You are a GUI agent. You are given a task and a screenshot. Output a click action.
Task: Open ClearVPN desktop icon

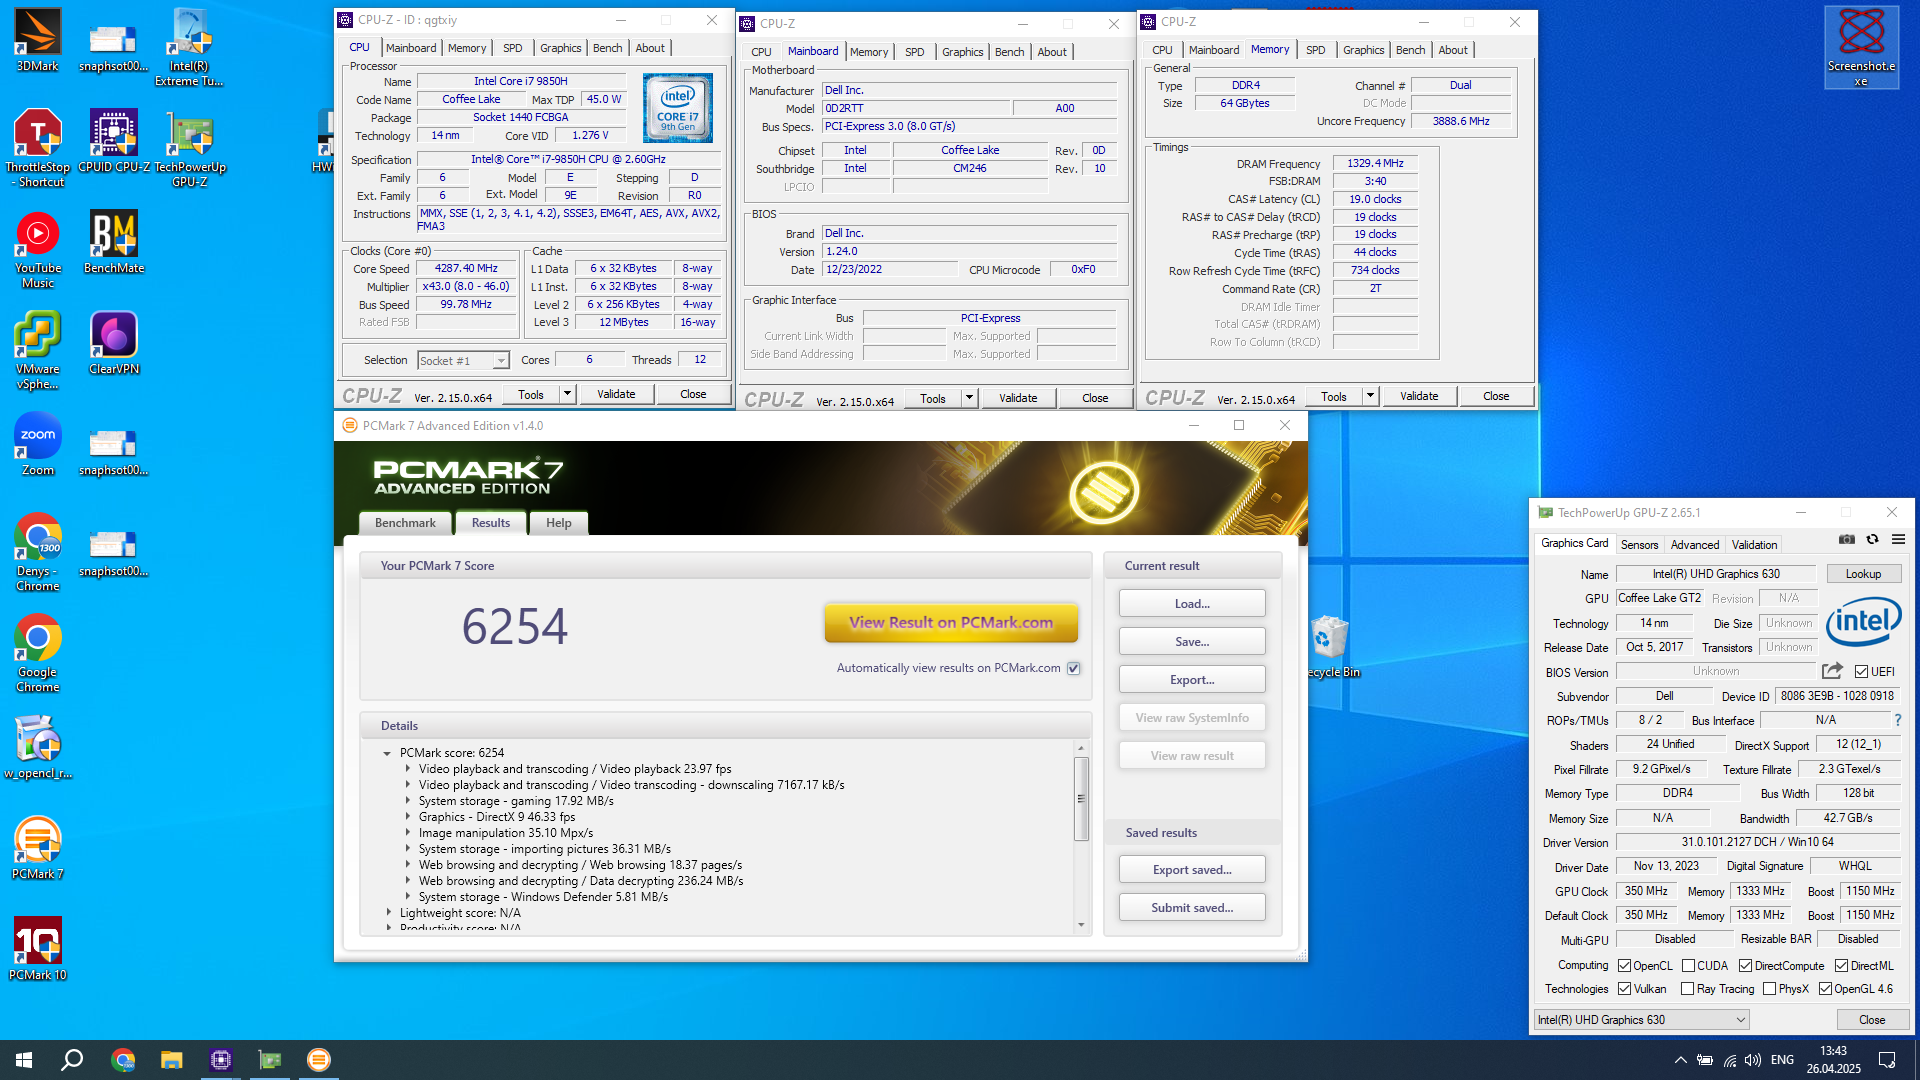(114, 343)
